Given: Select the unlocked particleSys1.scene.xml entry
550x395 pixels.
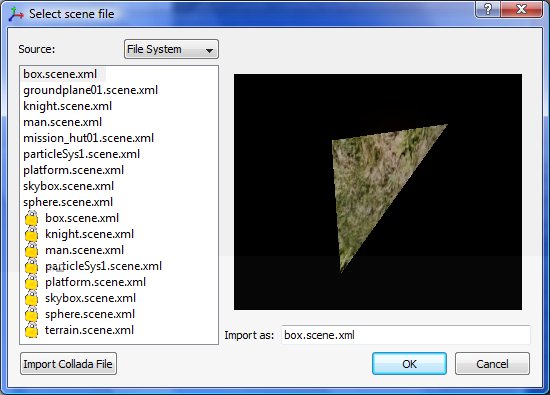Looking at the screenshot, I should (81, 154).
